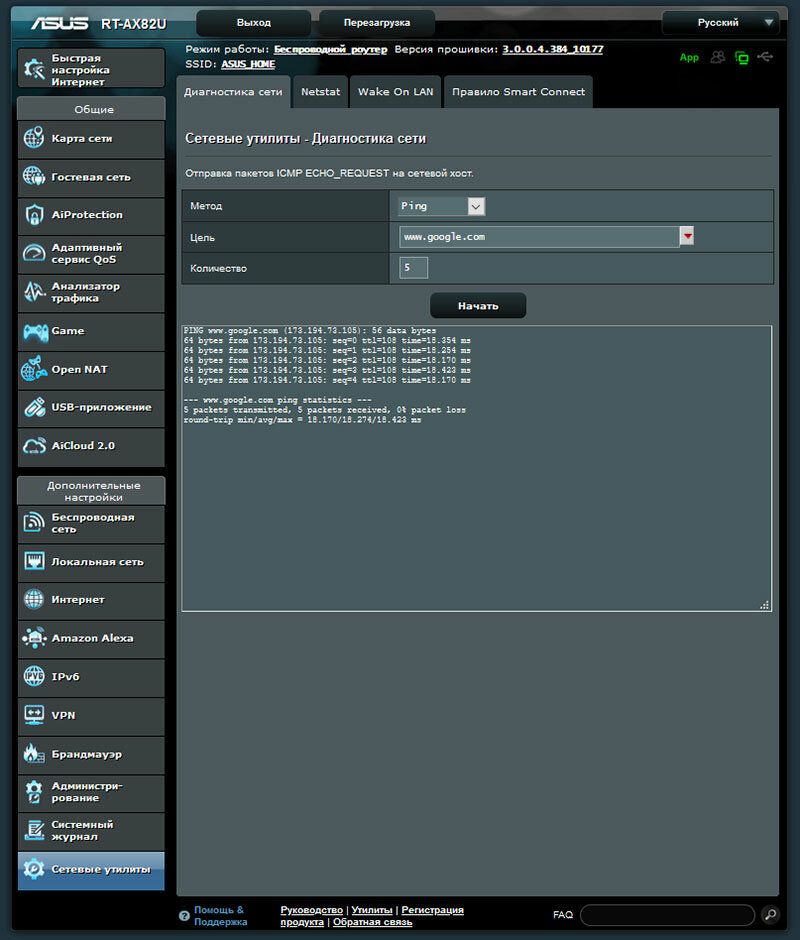Open the Руководство link
Screen dimensions: 800x940
(311, 910)
